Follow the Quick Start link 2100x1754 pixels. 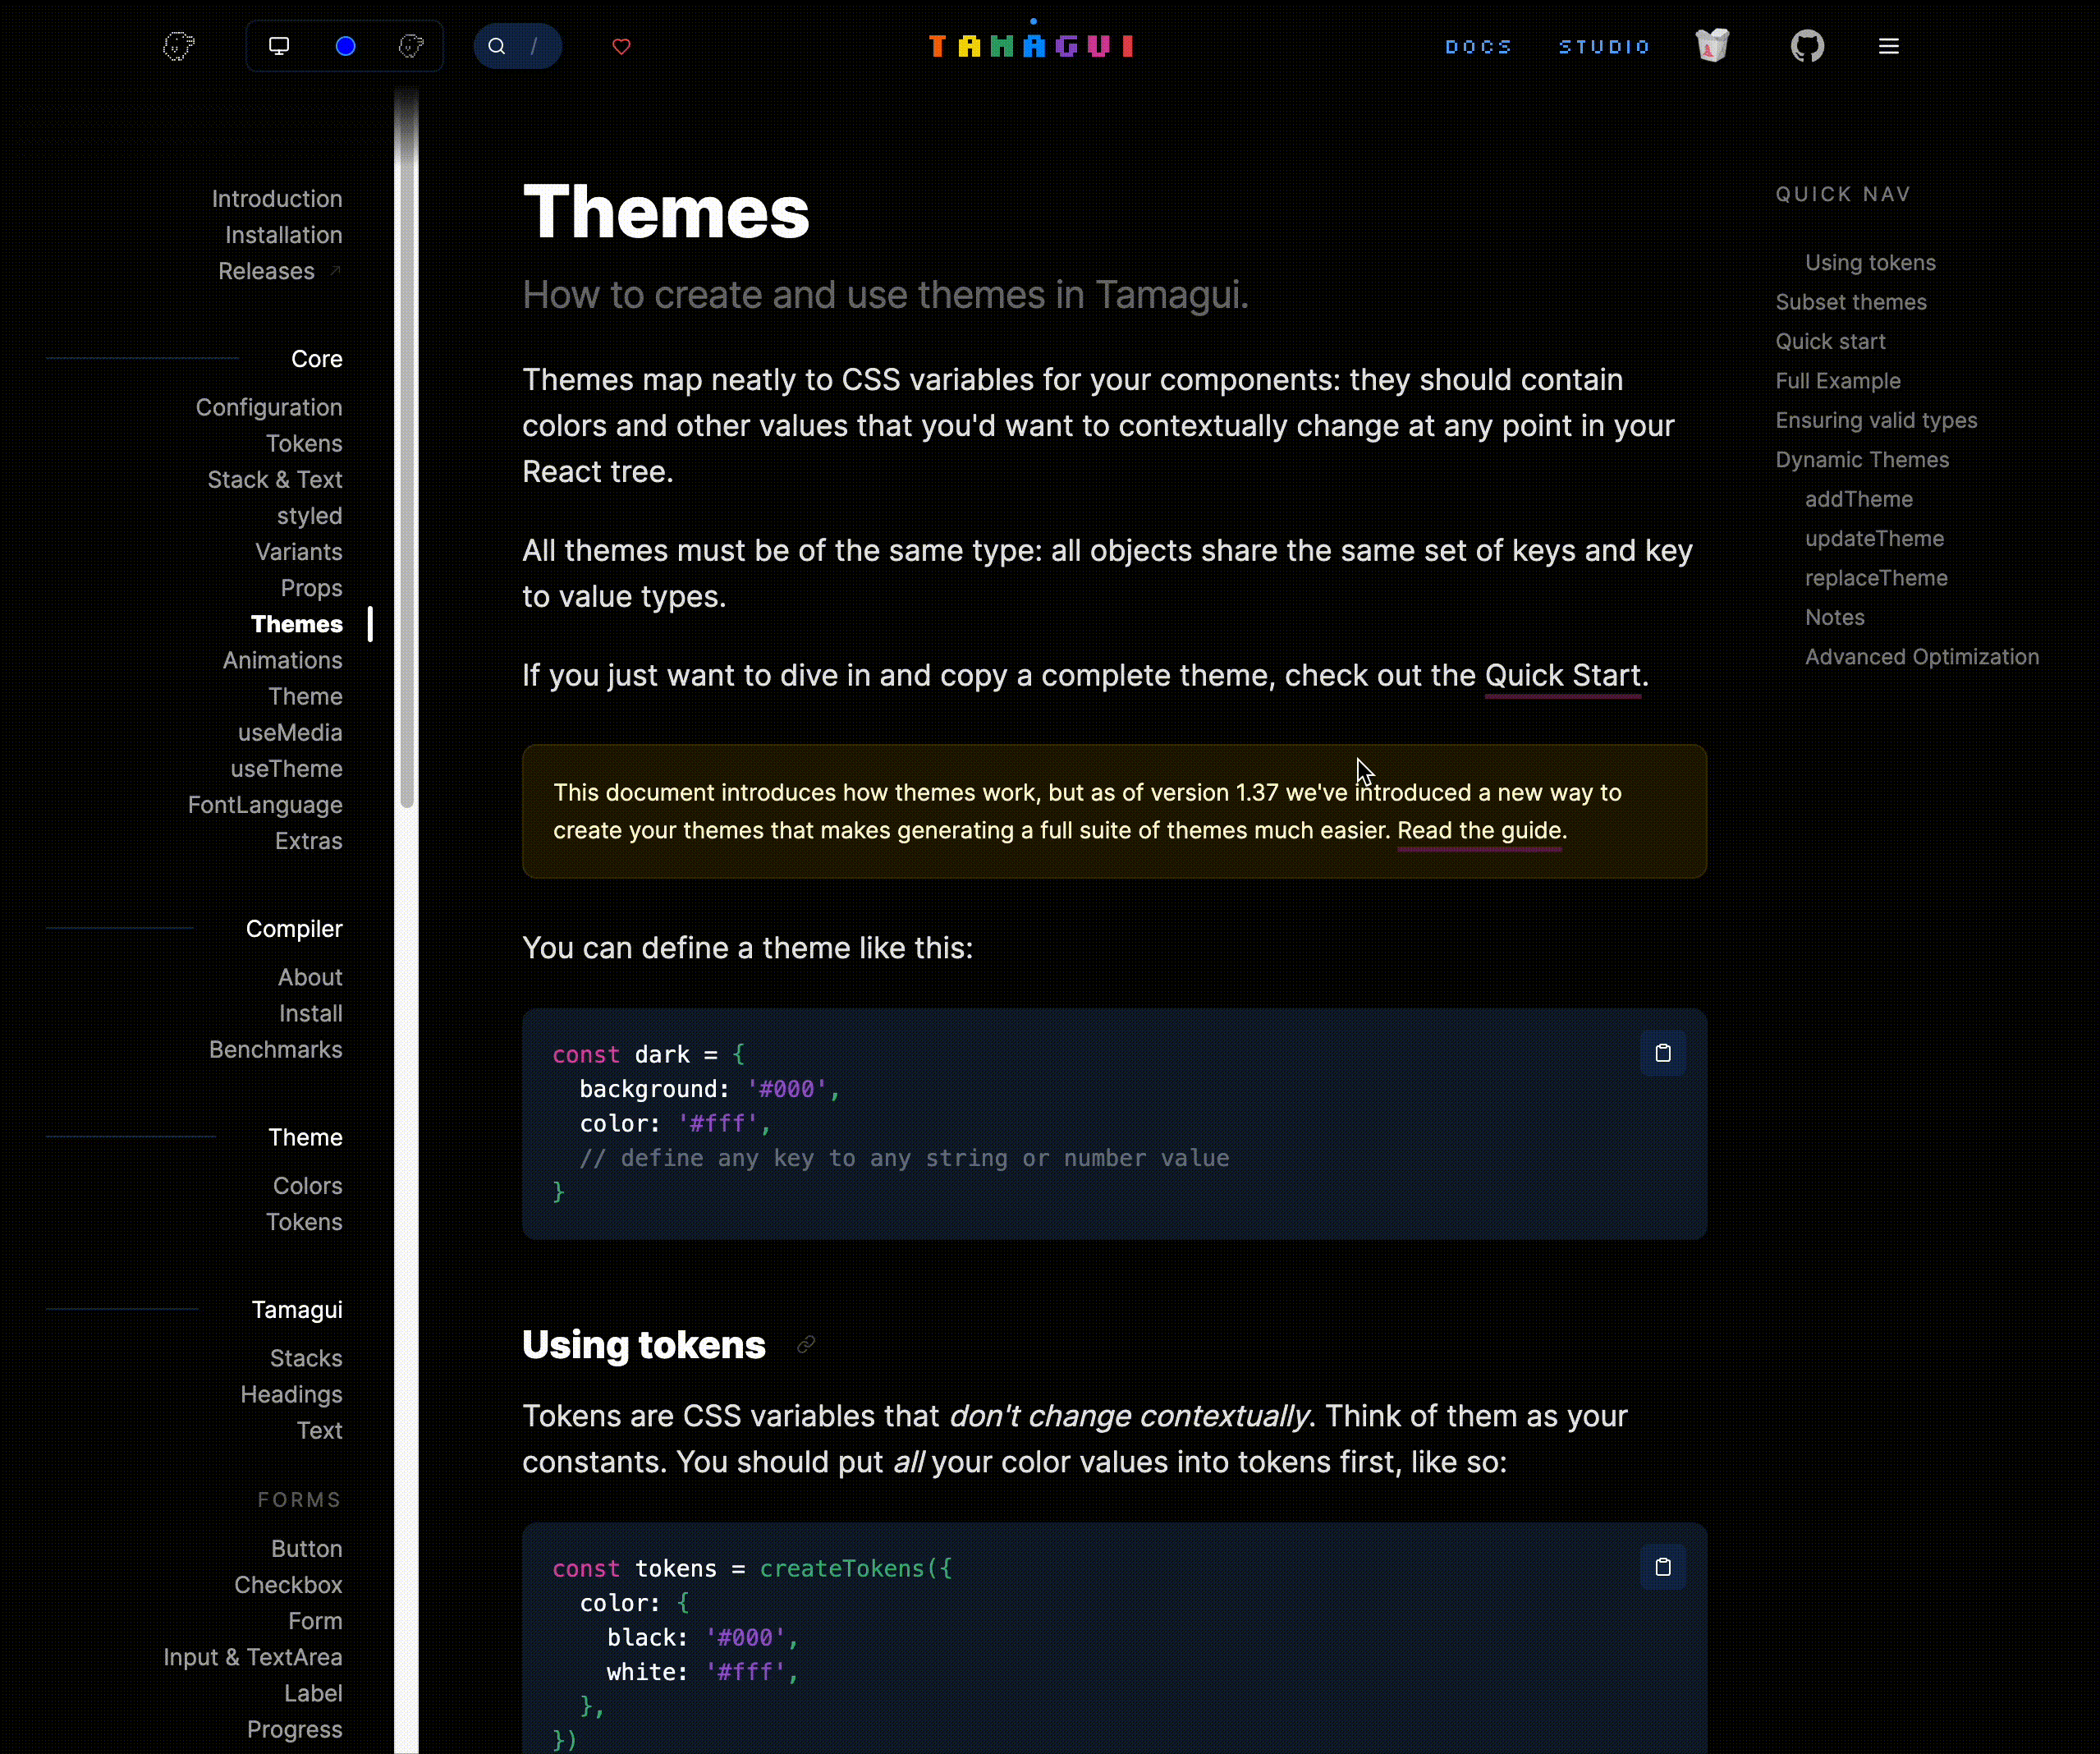tap(1562, 676)
